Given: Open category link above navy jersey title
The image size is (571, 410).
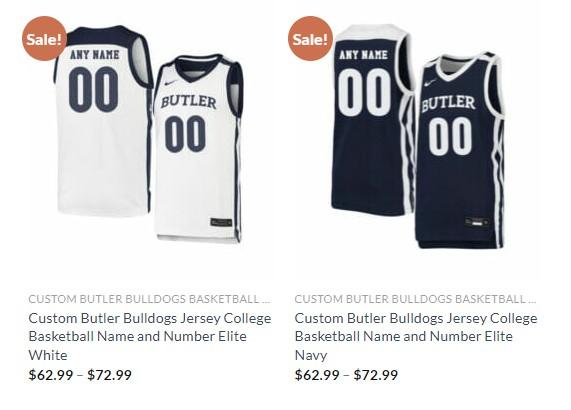Looking at the screenshot, I should [416, 299].
